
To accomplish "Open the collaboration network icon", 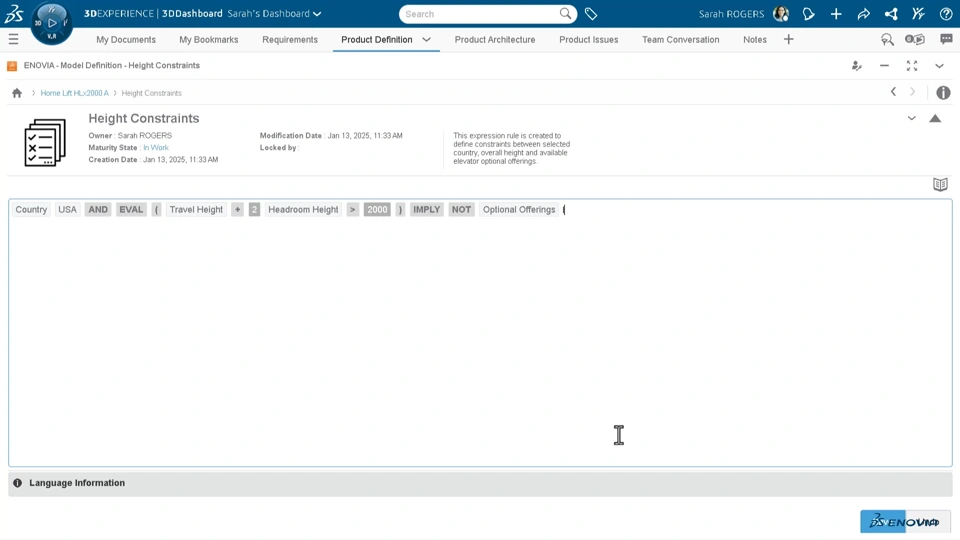I will [x=891, y=13].
